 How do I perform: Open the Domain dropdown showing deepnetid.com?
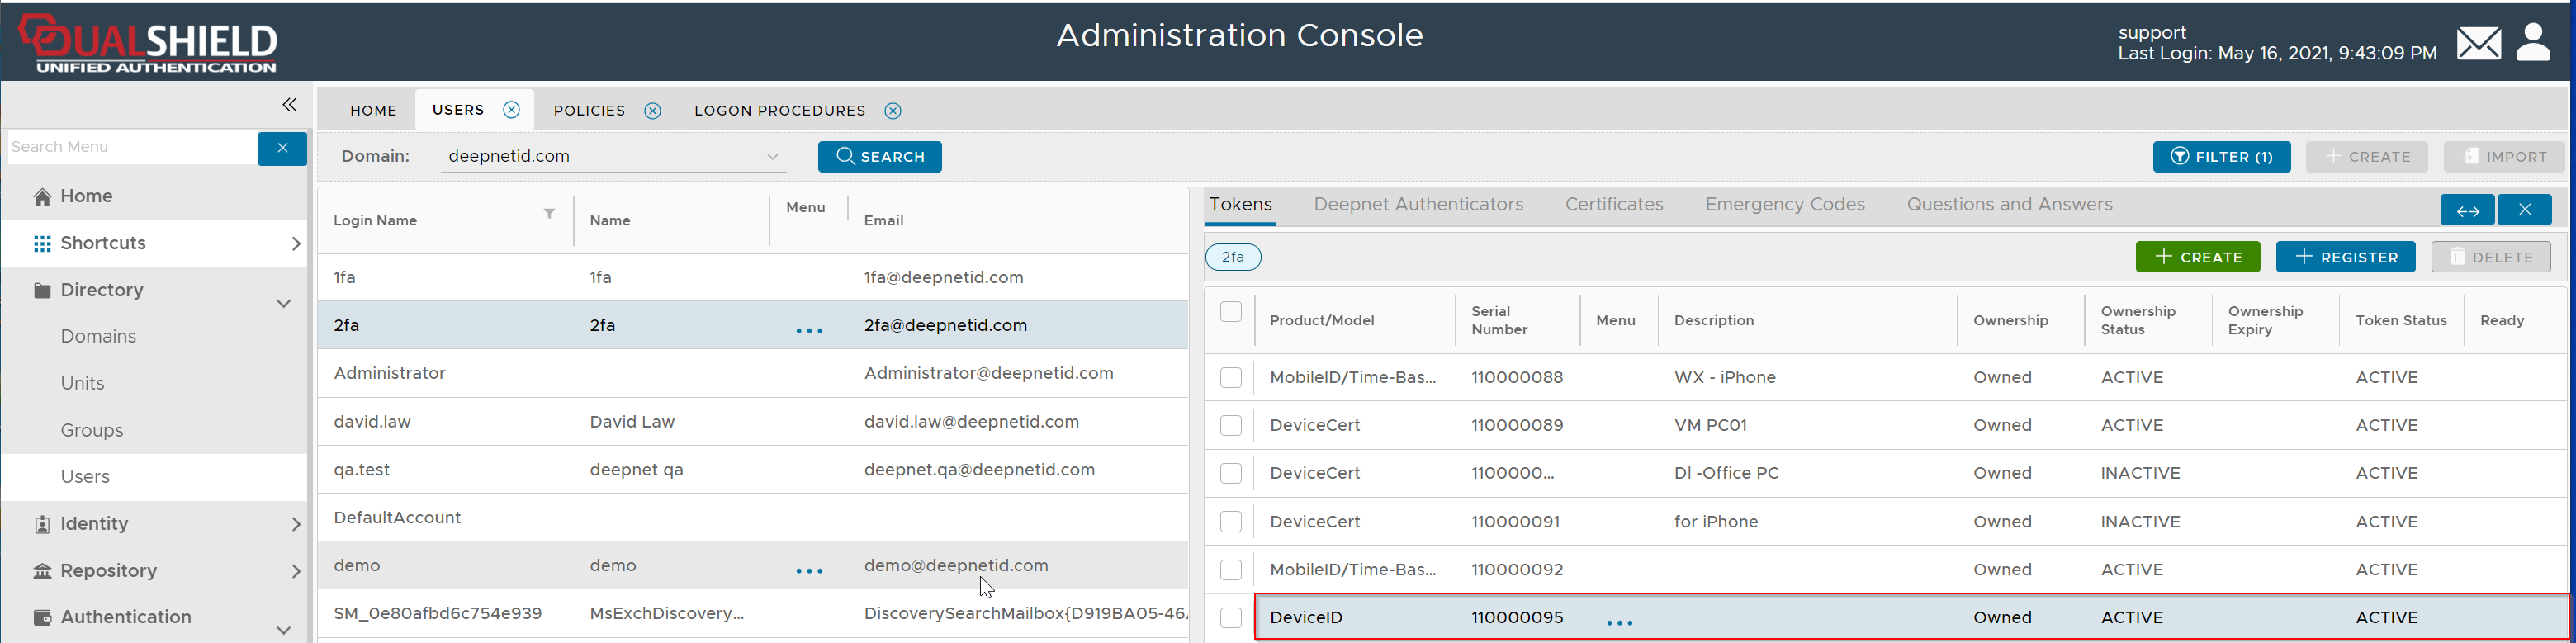612,157
